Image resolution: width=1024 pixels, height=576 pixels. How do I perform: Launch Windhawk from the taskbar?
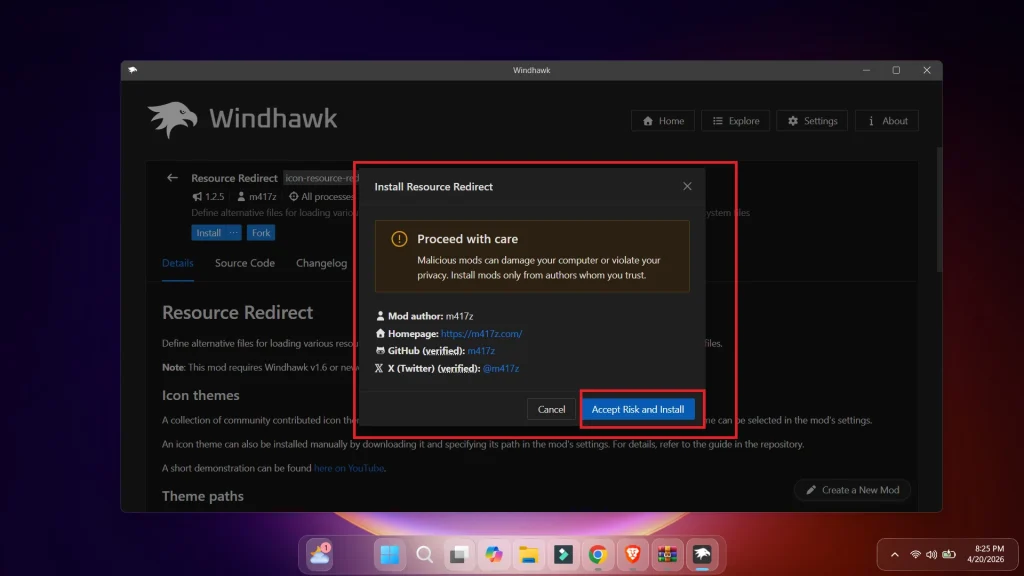(700, 554)
